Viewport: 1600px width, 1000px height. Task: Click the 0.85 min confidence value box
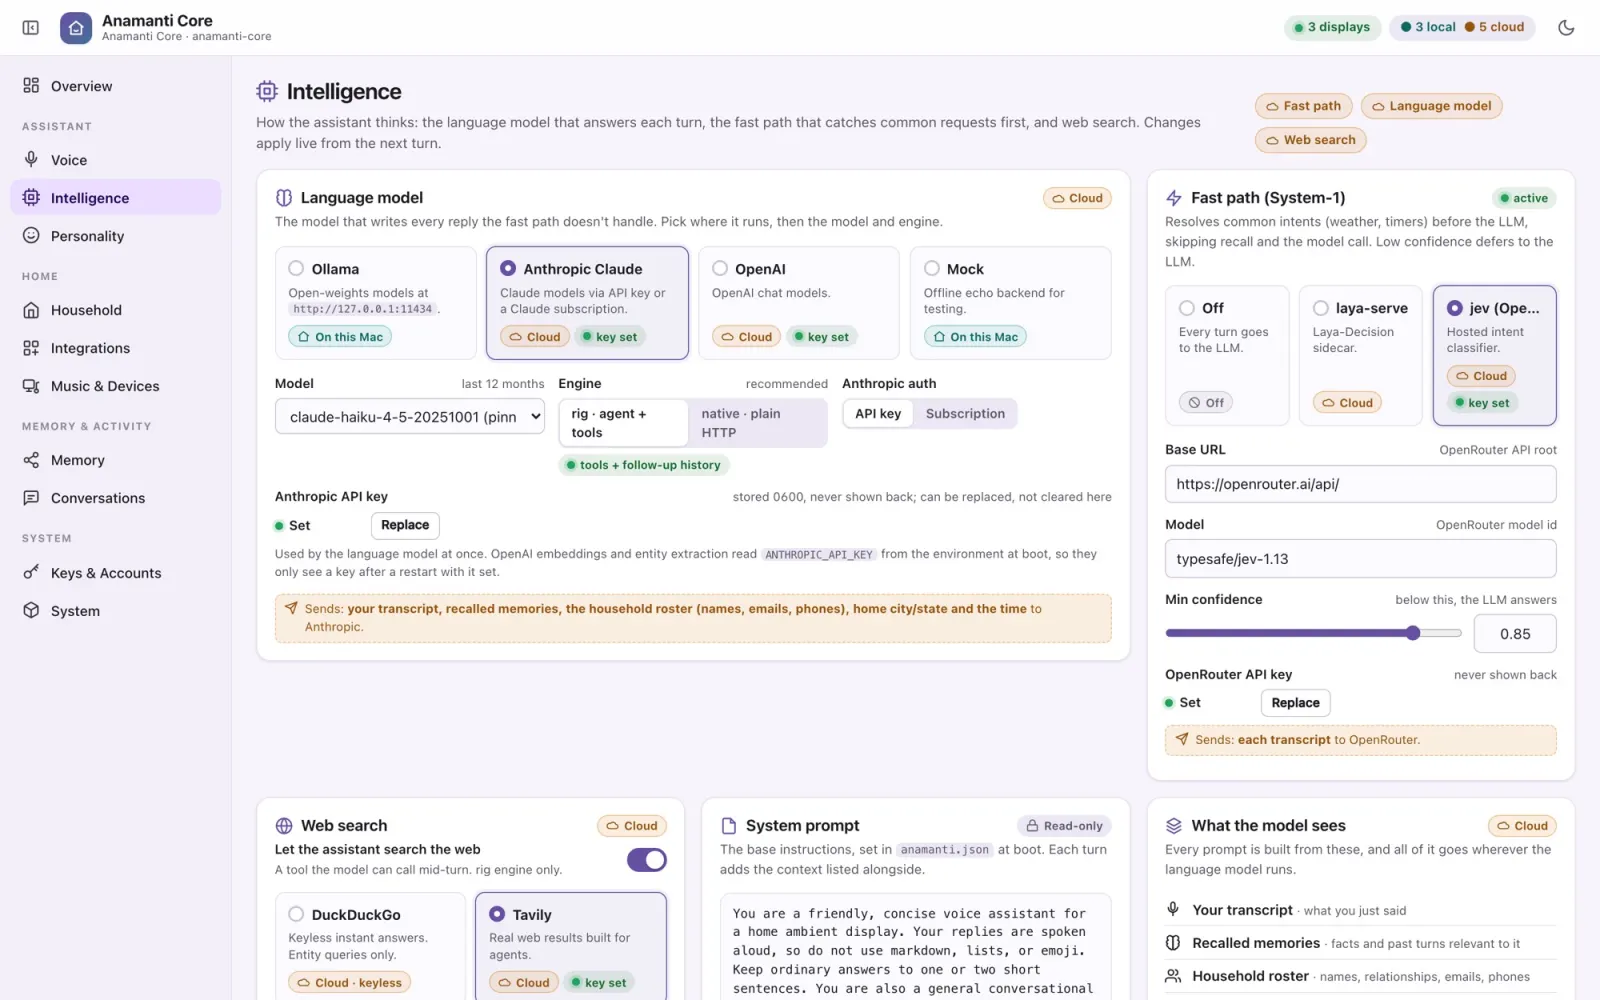tap(1515, 634)
